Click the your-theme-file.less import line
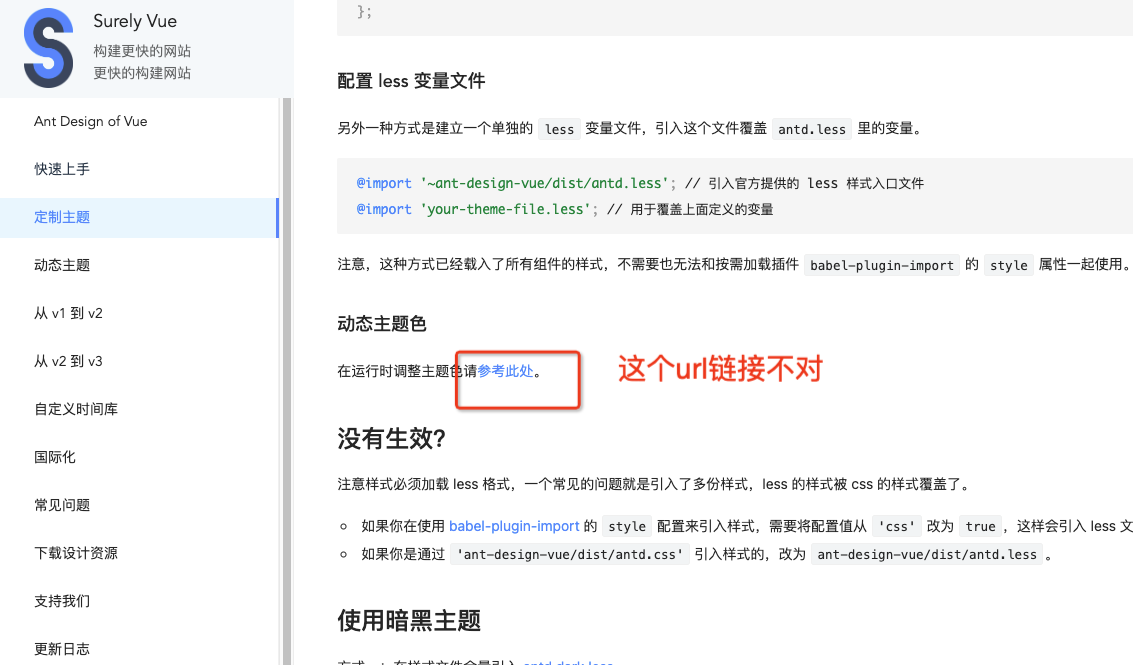 (564, 210)
